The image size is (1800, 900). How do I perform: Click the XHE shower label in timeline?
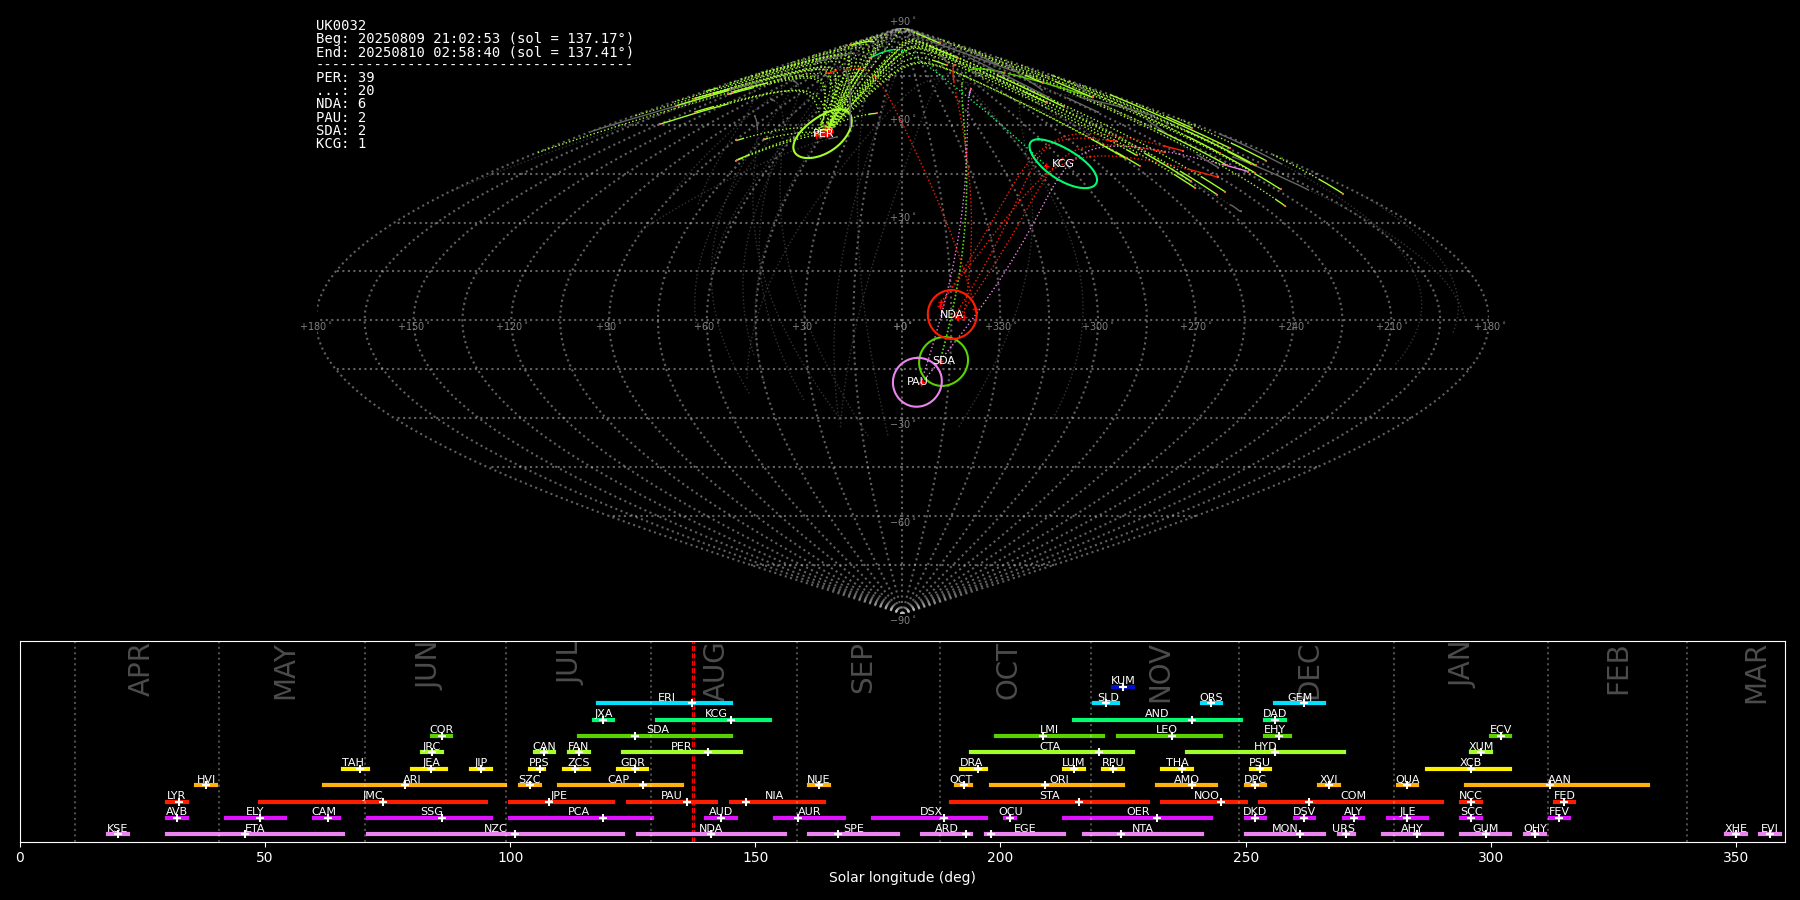(x=1735, y=829)
